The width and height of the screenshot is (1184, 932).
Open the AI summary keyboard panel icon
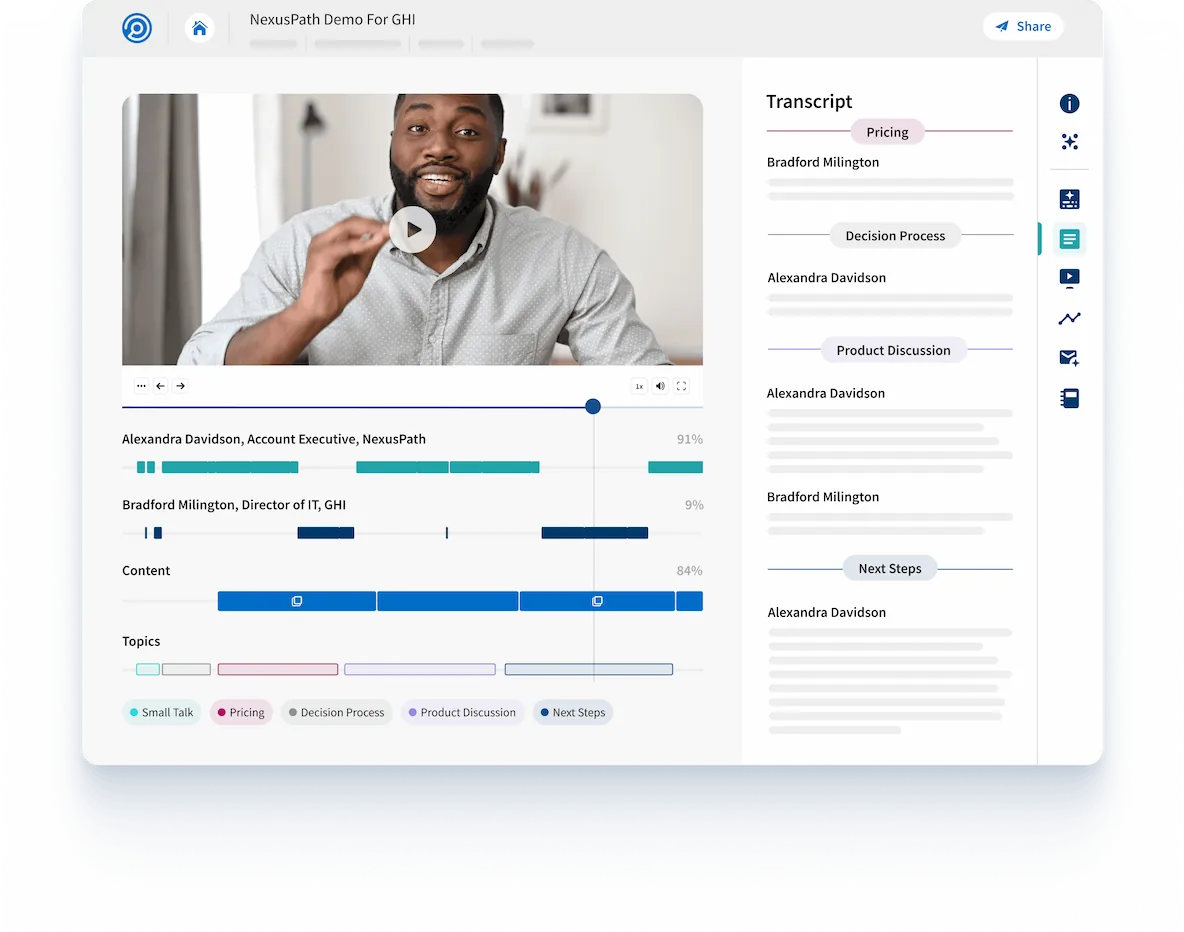click(1069, 199)
